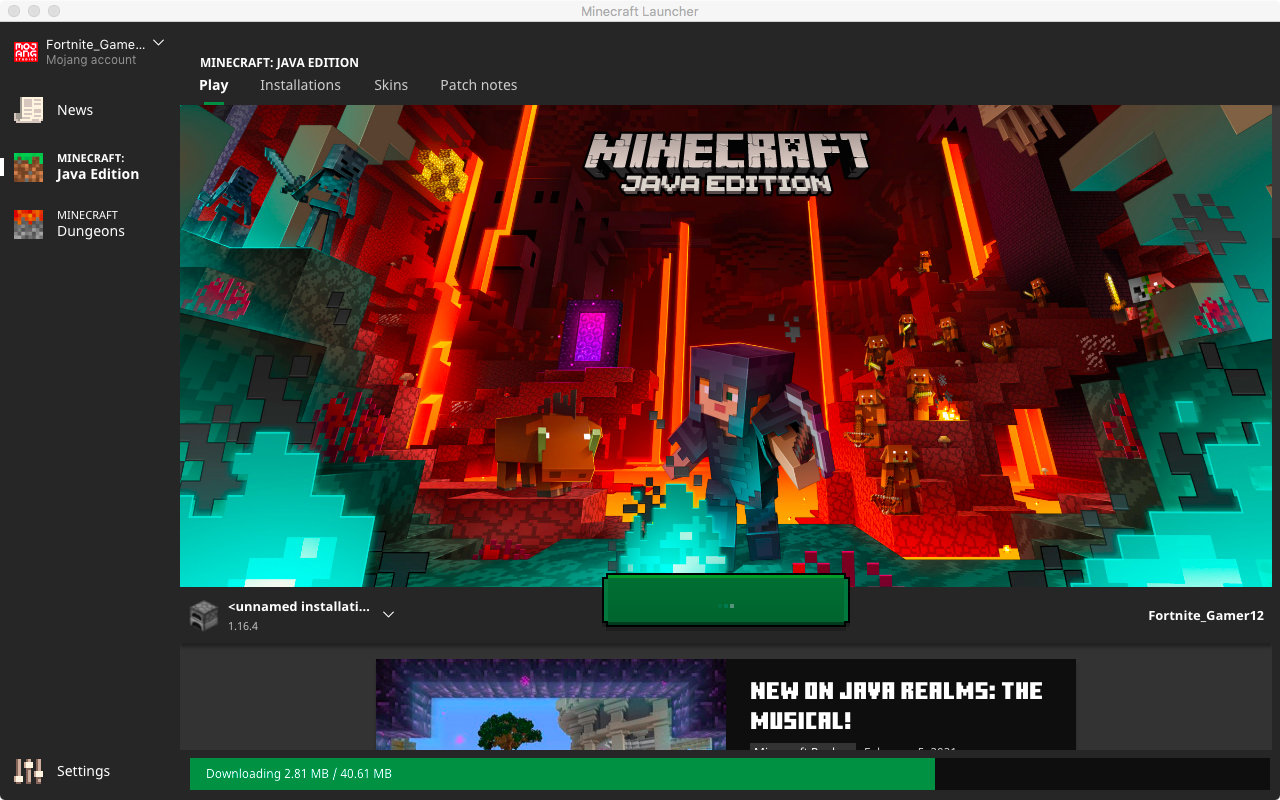Switch to the Installations tab
The width and height of the screenshot is (1280, 800).
click(x=300, y=85)
